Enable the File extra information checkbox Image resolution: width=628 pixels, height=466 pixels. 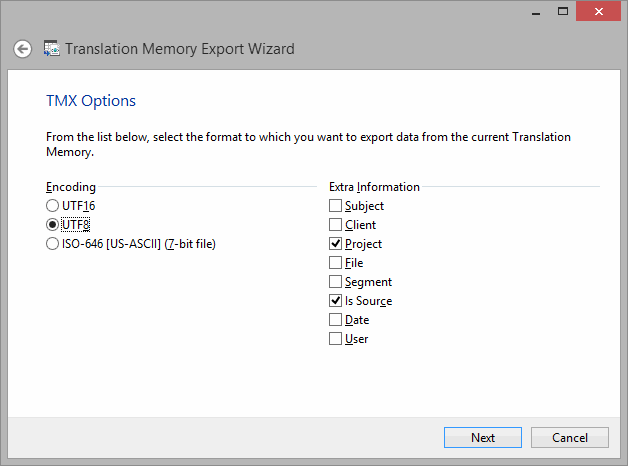point(335,263)
